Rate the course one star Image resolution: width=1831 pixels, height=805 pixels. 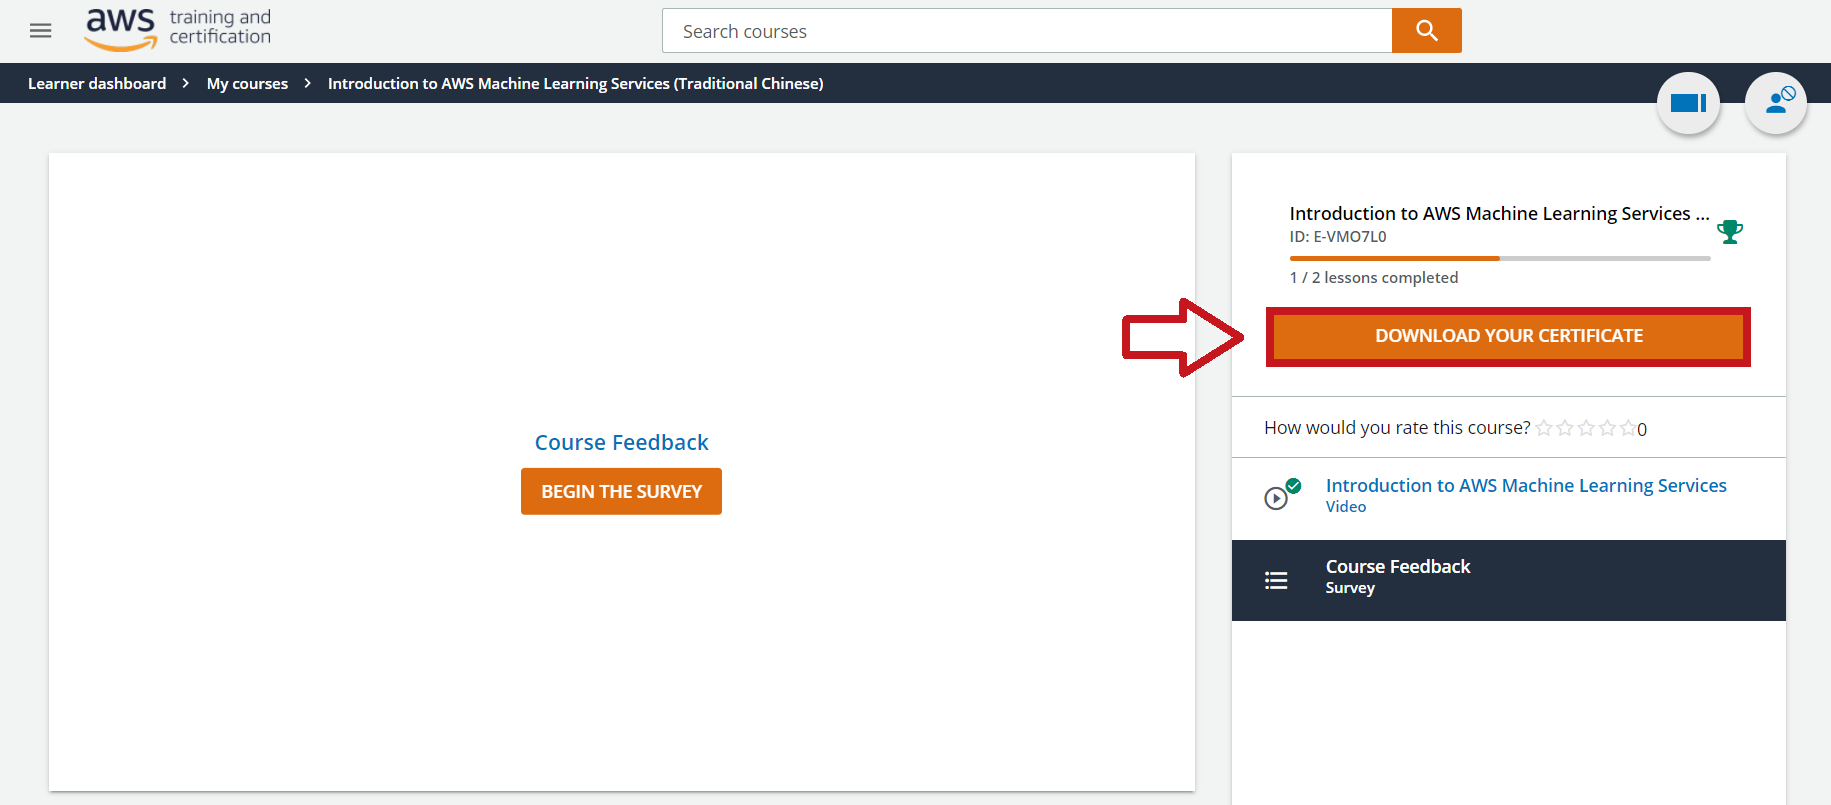point(1544,428)
